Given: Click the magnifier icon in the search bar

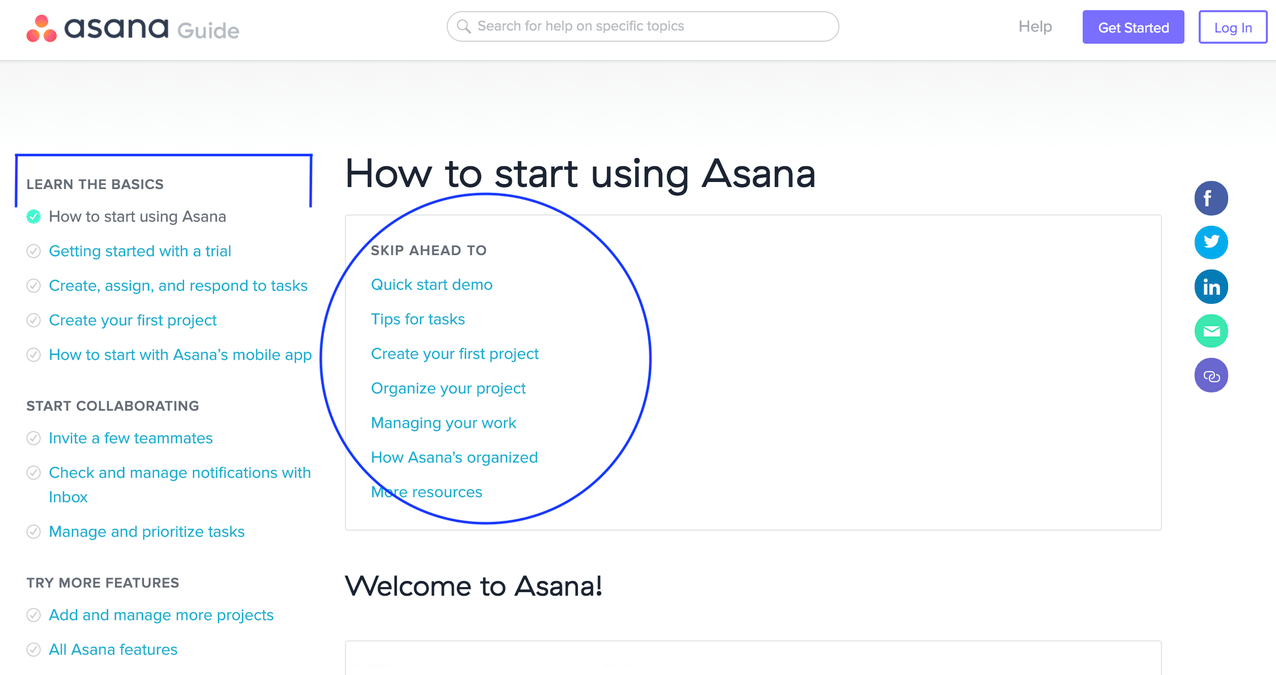Looking at the screenshot, I should pyautogui.click(x=464, y=26).
